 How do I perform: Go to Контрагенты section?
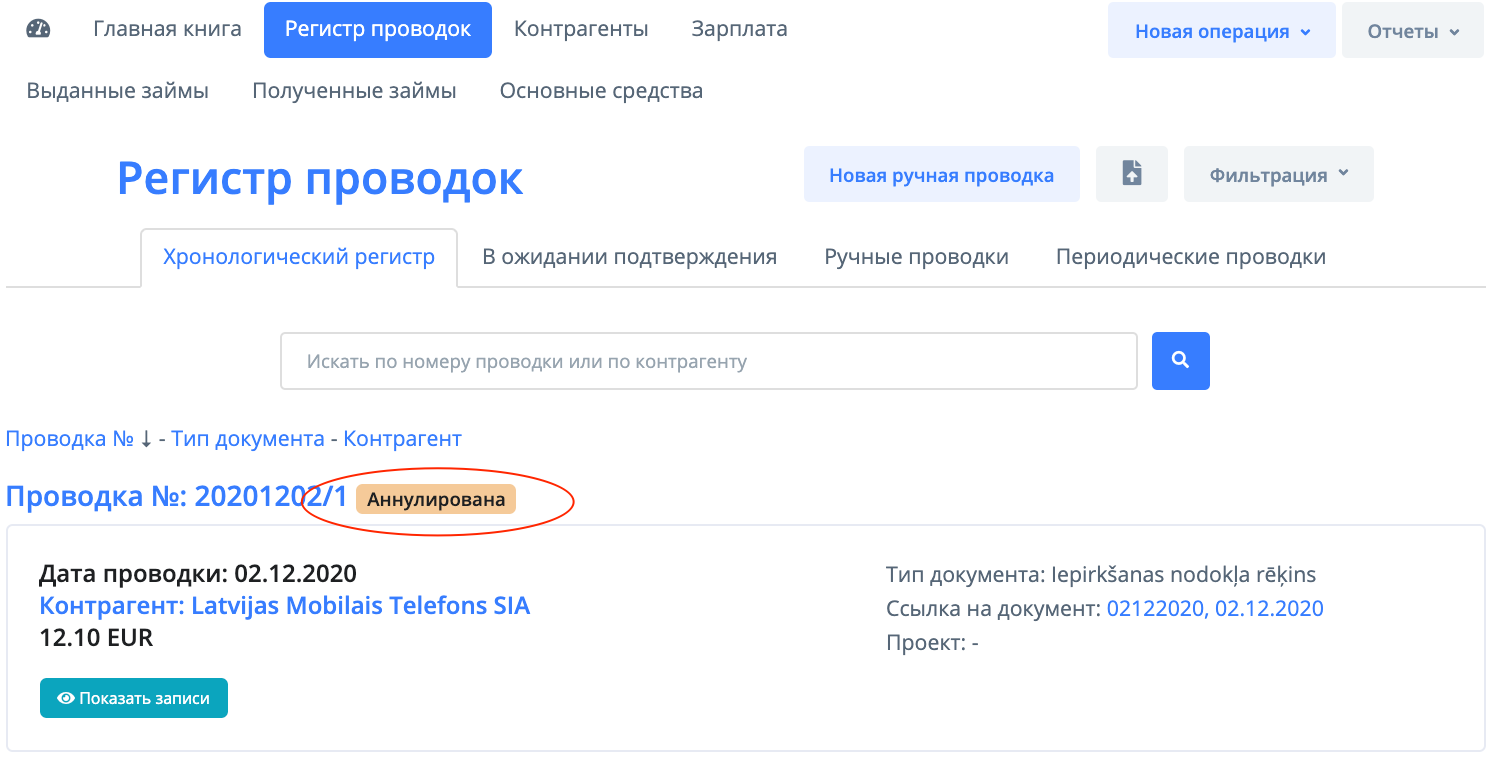tap(581, 29)
